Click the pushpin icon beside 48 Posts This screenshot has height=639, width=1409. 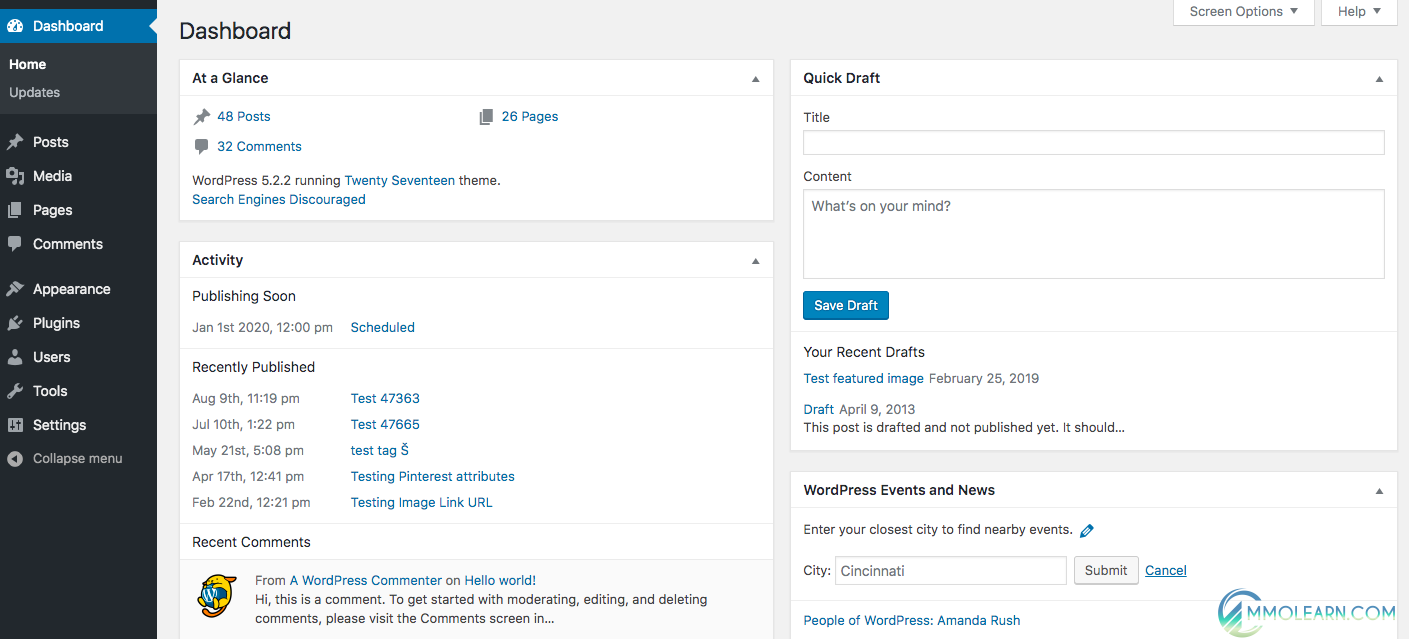click(202, 117)
